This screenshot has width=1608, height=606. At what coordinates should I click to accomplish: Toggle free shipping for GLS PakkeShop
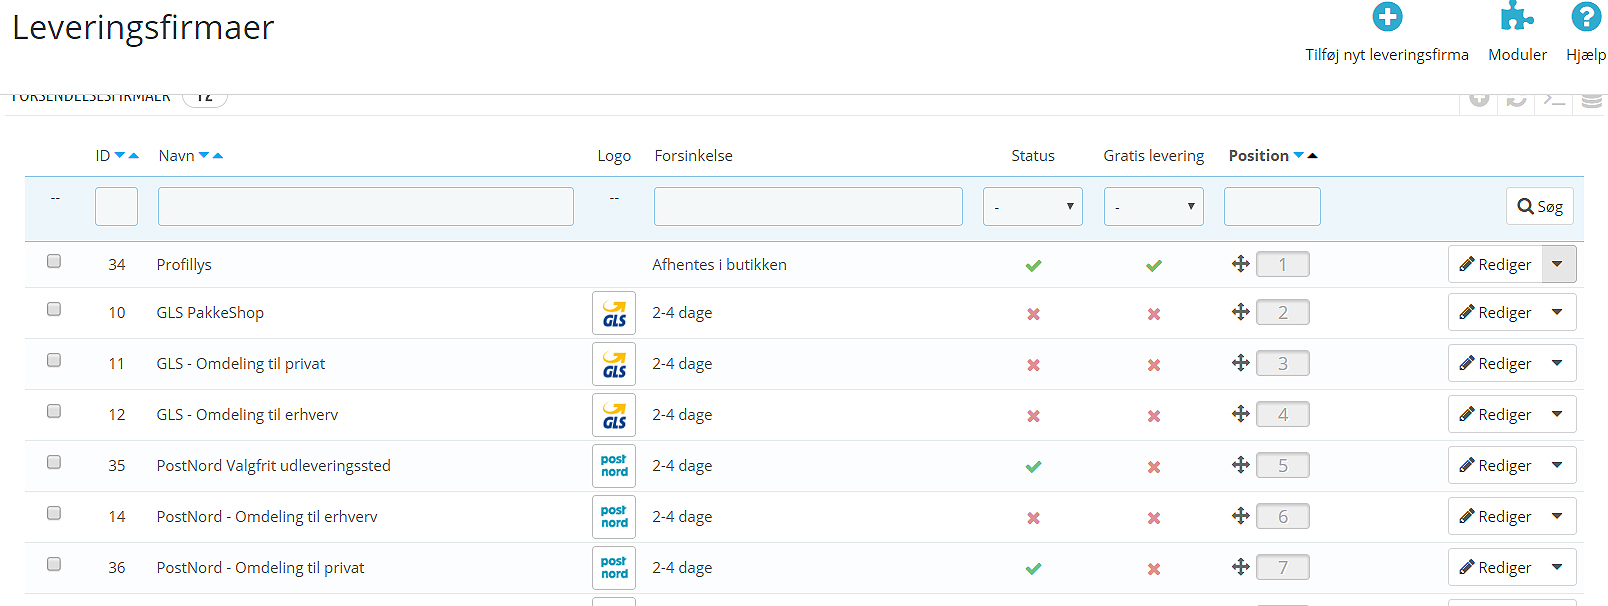(1154, 314)
